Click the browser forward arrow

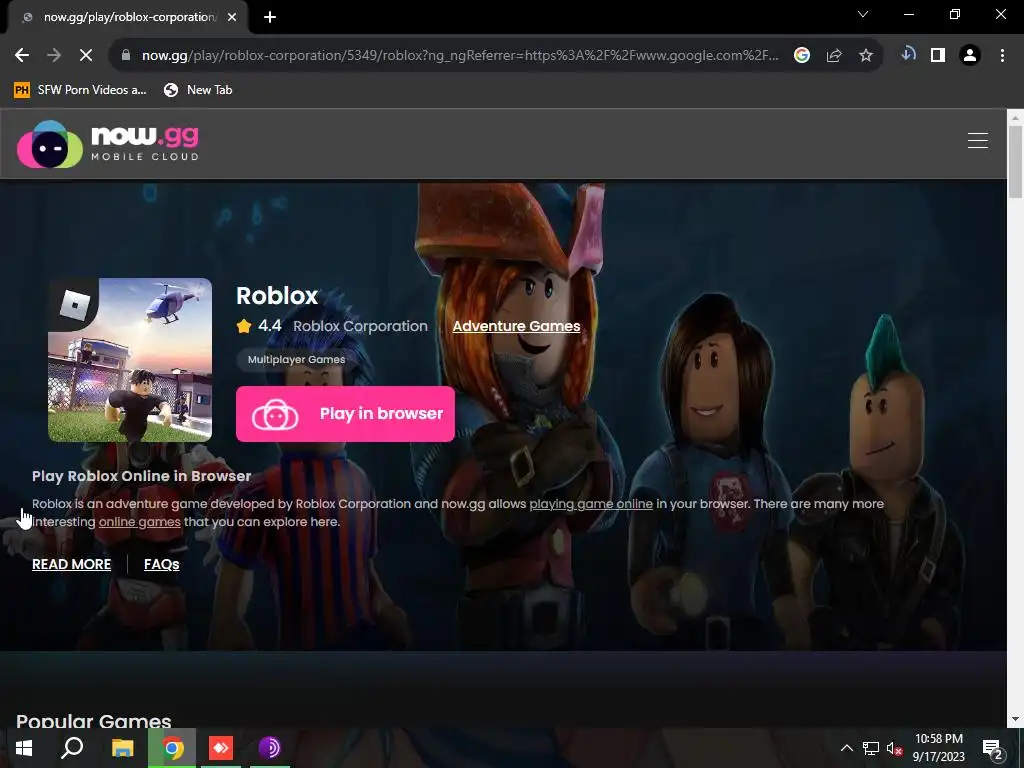pos(54,56)
